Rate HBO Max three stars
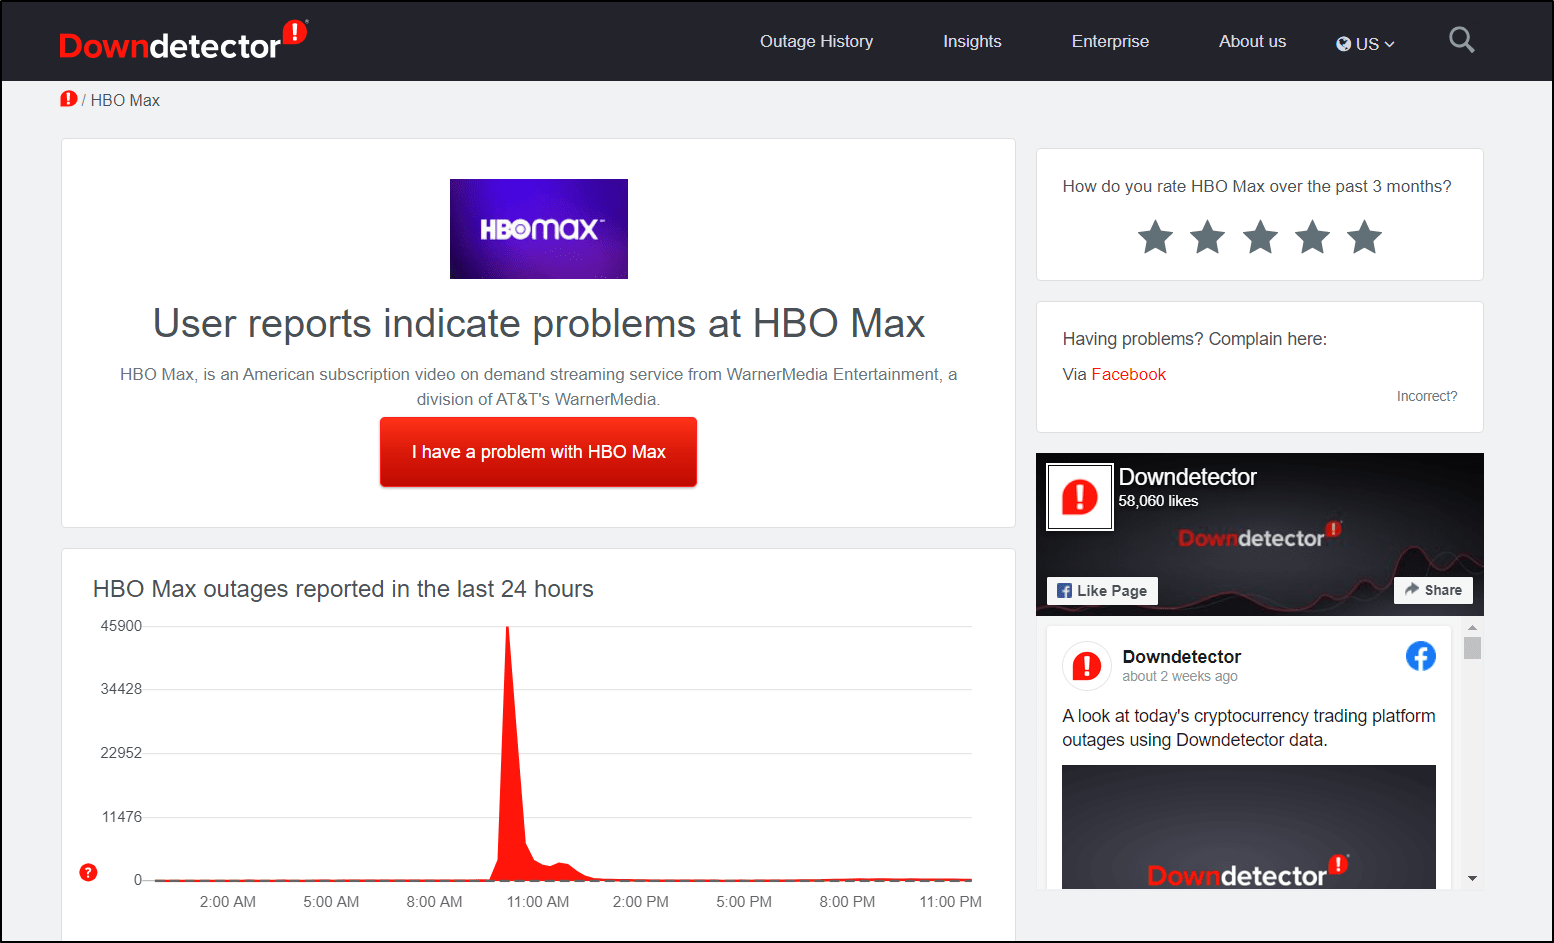The image size is (1554, 943). click(1260, 238)
